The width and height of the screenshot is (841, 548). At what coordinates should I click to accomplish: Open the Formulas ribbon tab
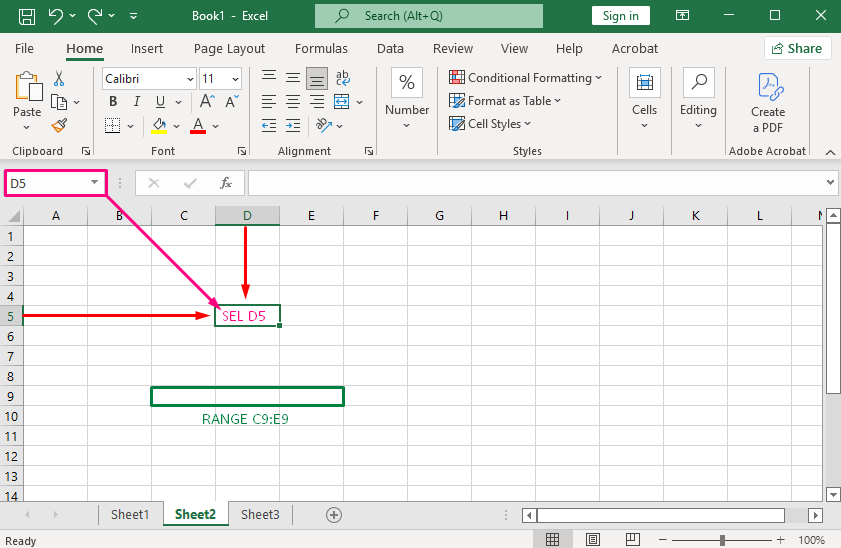321,48
